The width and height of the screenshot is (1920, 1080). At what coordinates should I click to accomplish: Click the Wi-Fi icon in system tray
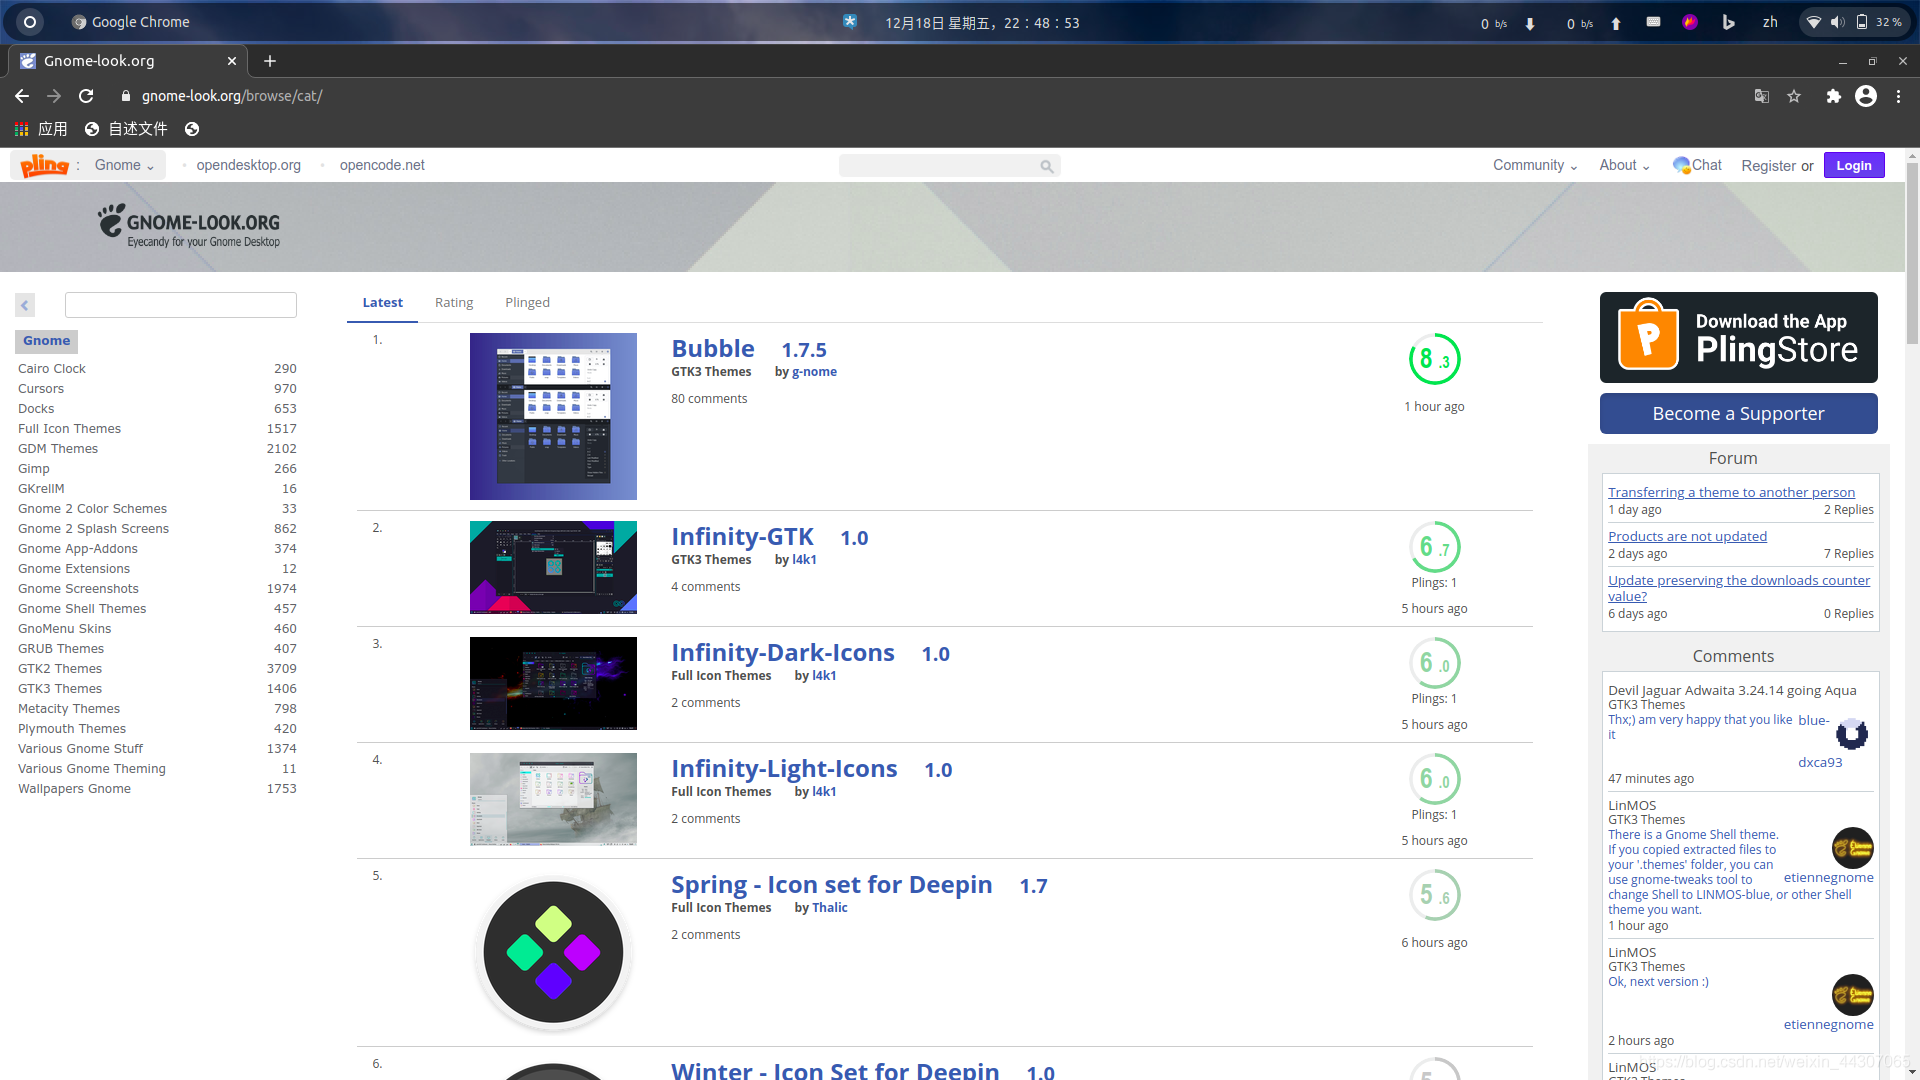1814,22
